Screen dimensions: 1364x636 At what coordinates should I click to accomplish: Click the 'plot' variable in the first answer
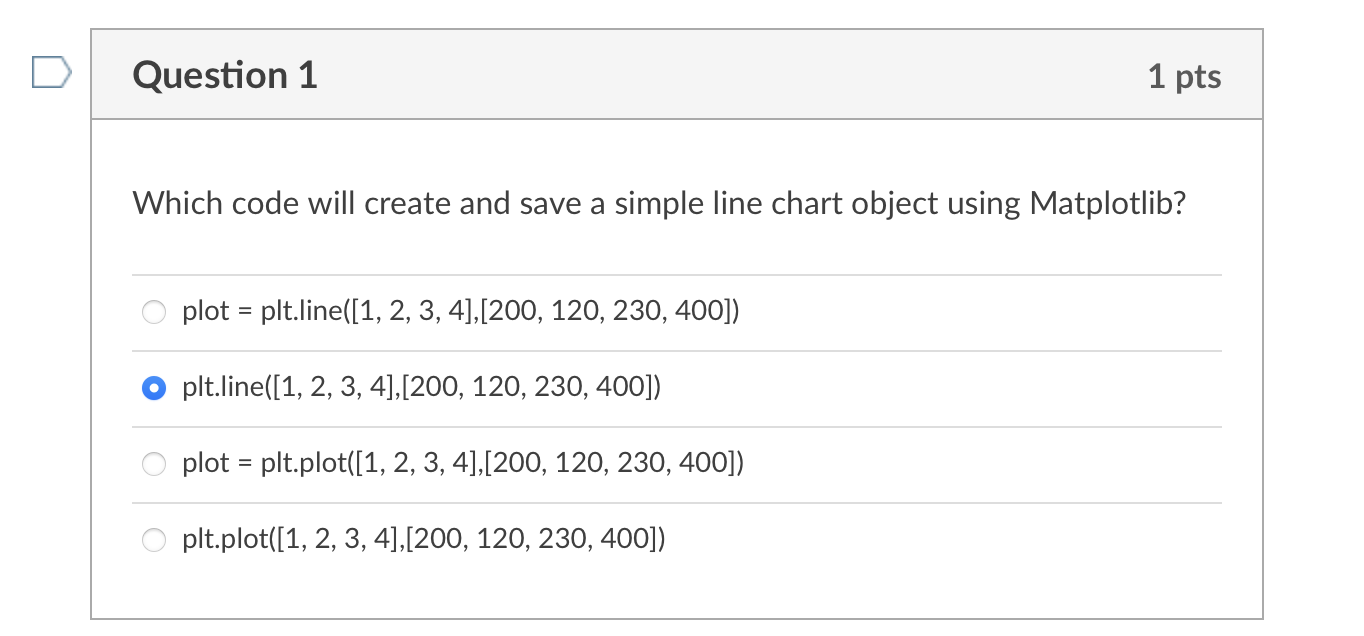point(206,313)
